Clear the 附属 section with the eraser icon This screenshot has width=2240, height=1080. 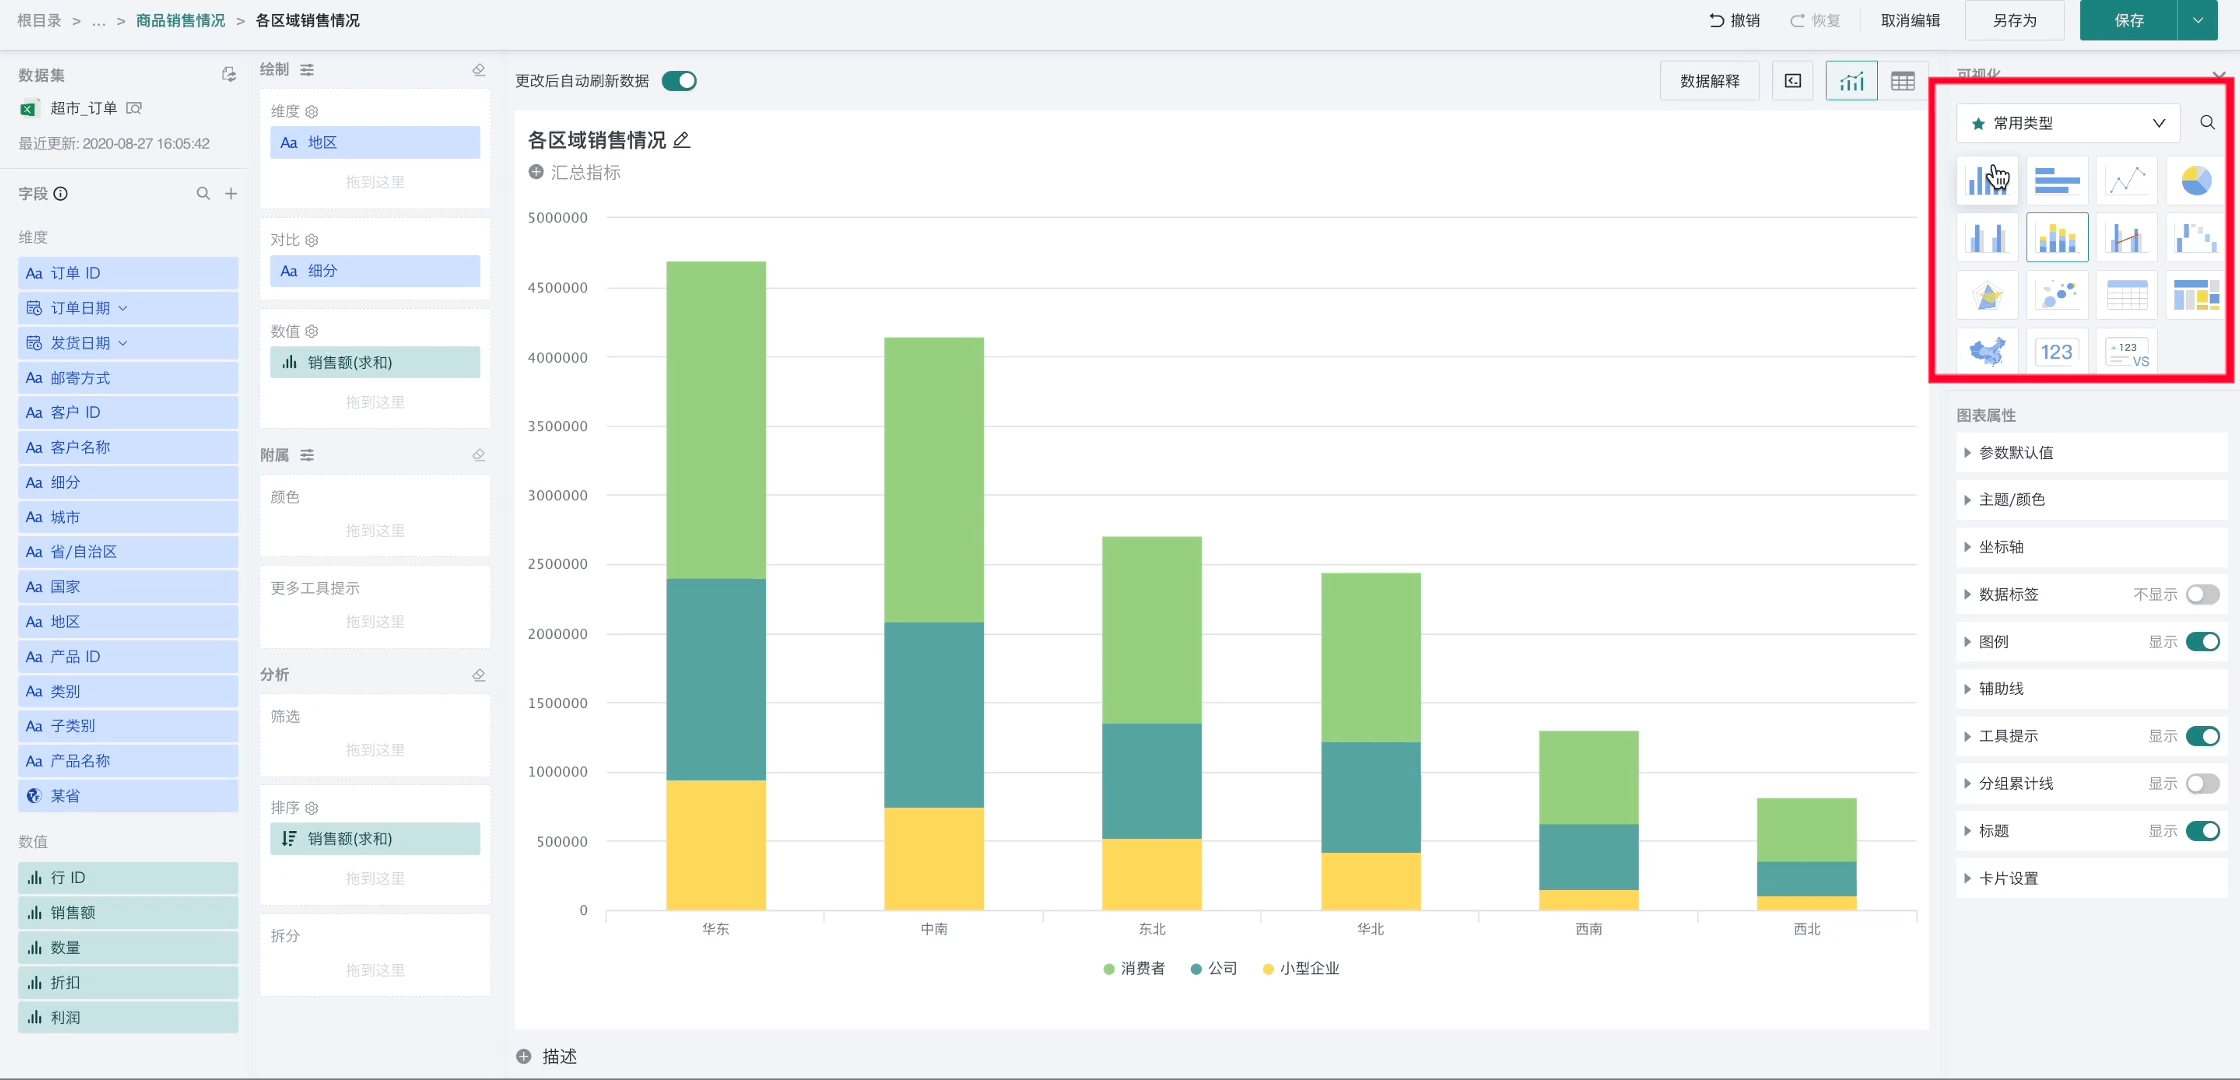click(479, 455)
